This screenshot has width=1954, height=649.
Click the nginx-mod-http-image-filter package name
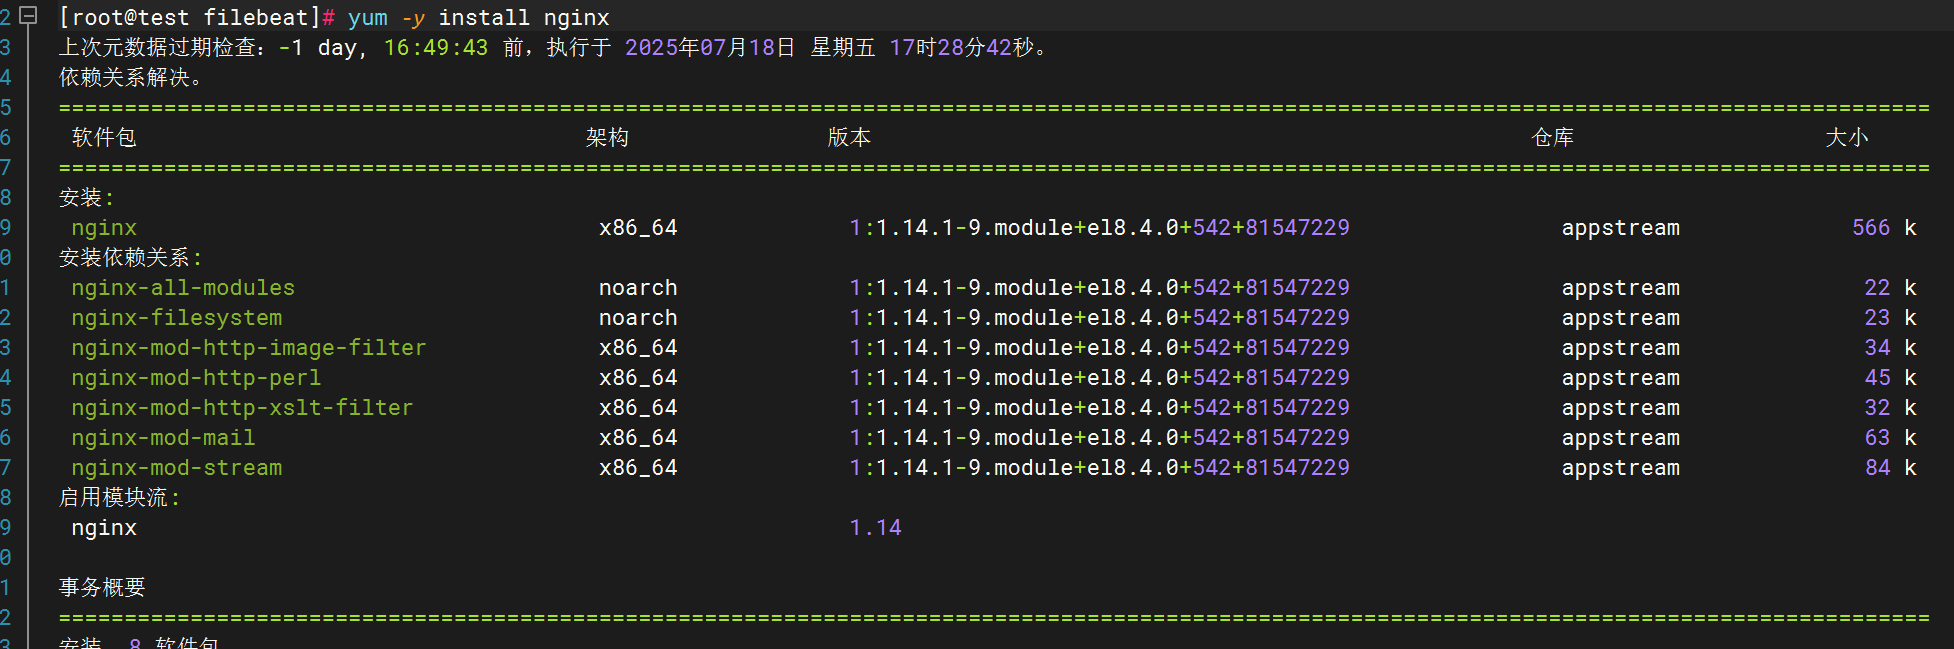click(249, 348)
